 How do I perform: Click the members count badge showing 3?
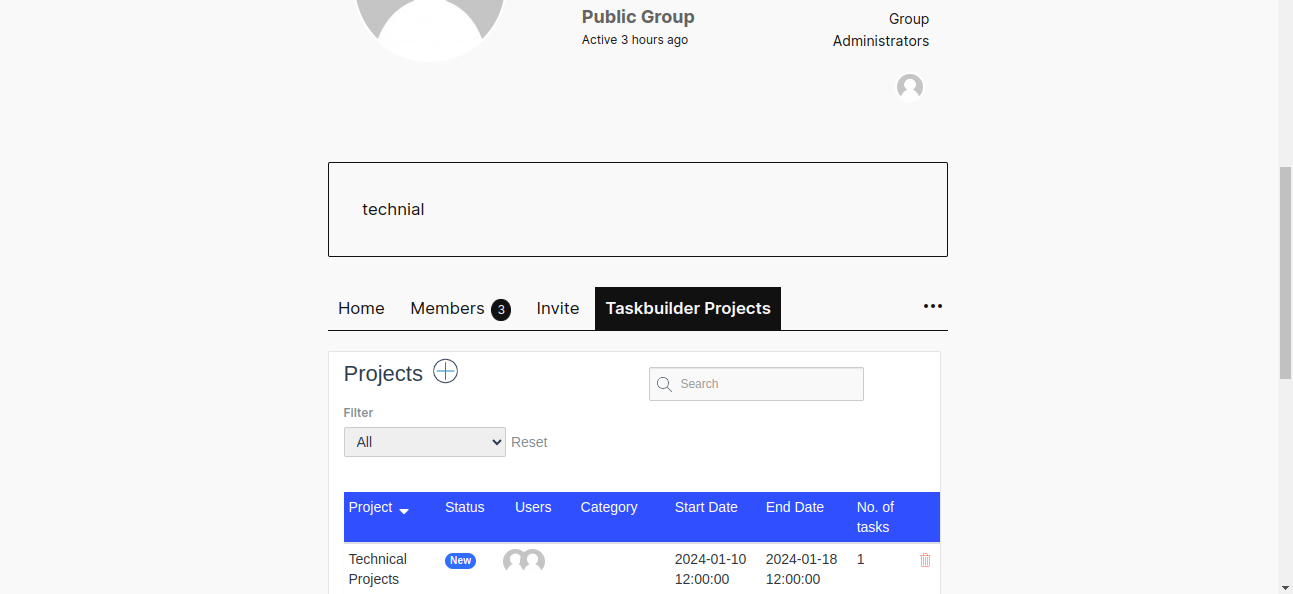pos(501,309)
